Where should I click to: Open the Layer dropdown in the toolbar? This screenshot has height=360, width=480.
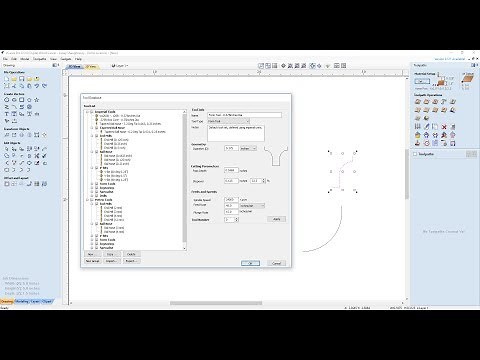click(x=120, y=66)
